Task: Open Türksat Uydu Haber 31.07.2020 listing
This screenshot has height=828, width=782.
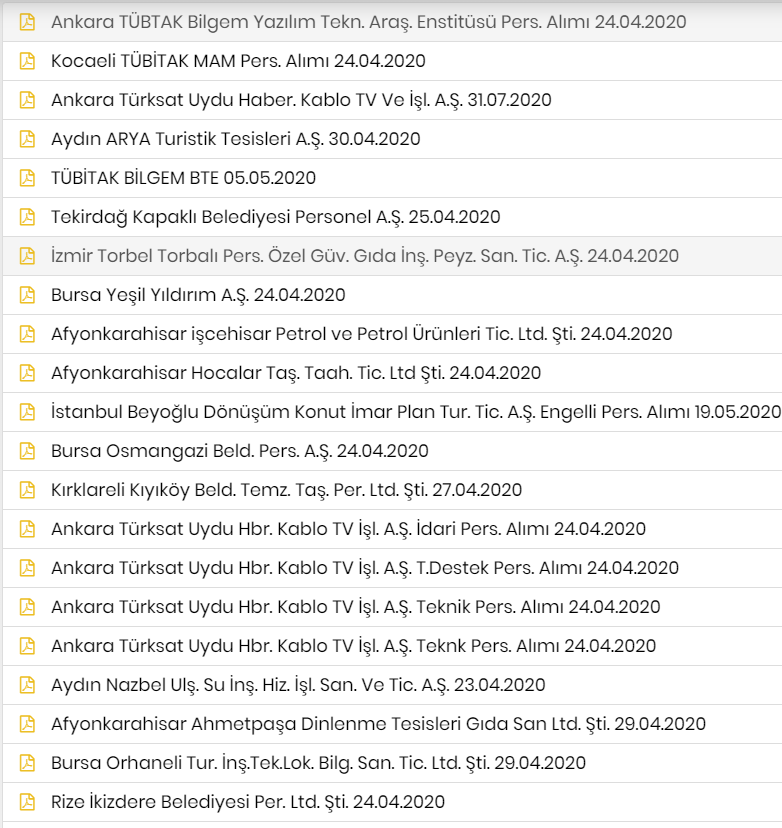Action: point(300,100)
